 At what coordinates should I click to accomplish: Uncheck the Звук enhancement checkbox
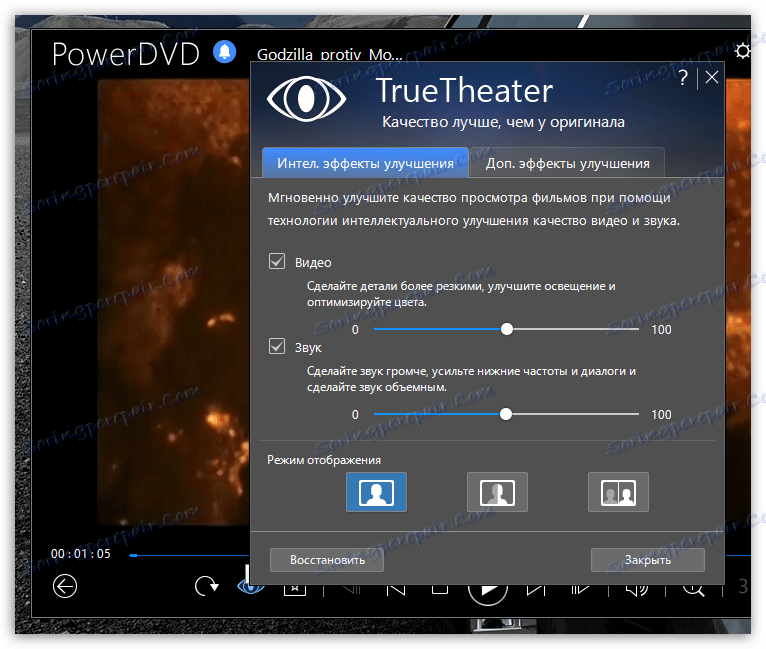click(277, 346)
